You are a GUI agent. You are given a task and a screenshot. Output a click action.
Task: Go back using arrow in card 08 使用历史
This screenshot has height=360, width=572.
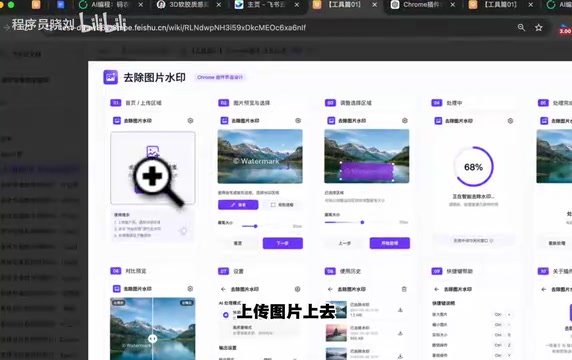[x=330, y=289]
